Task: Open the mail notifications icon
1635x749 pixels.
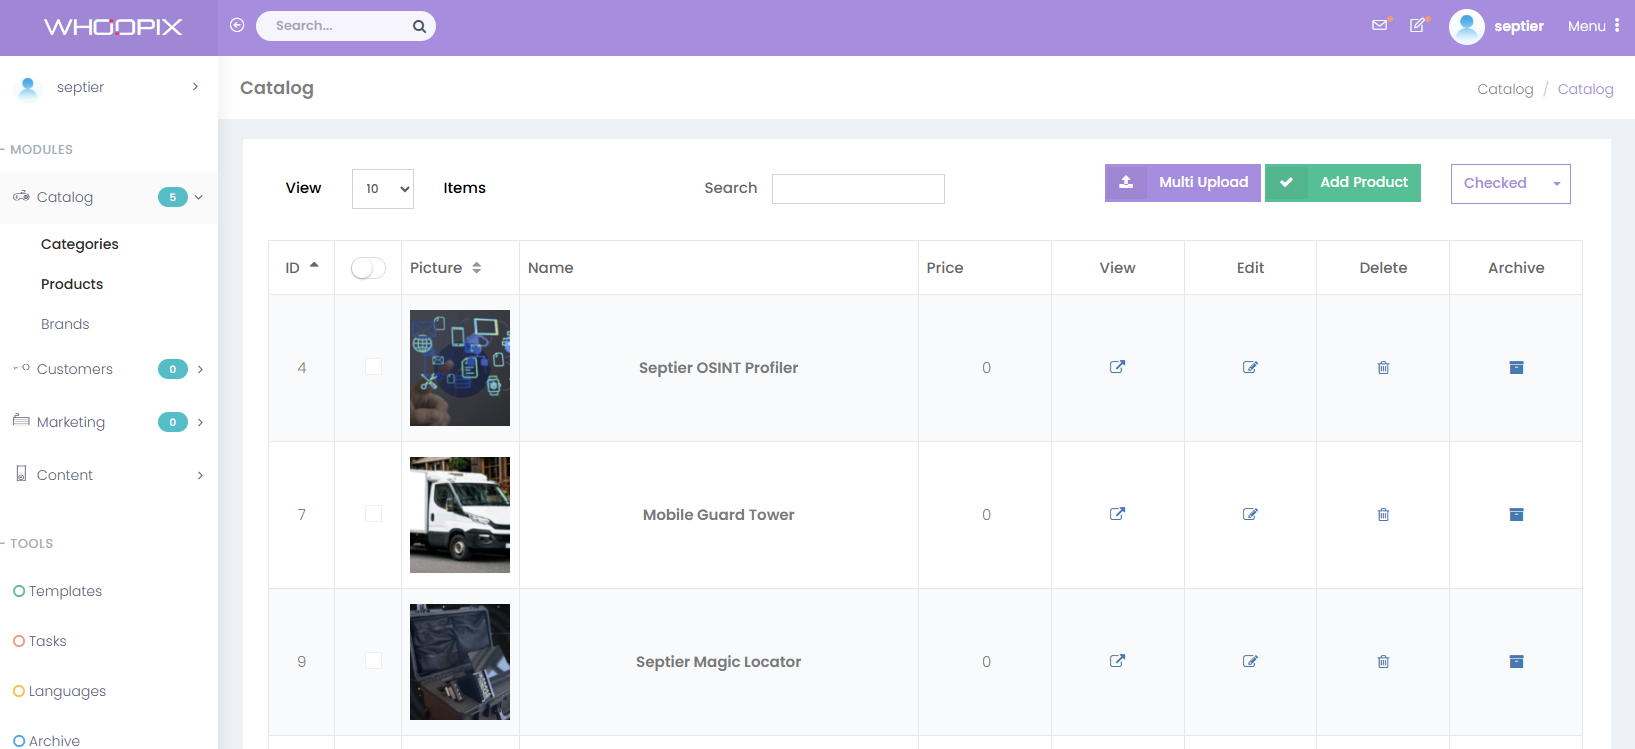Action: (1380, 25)
